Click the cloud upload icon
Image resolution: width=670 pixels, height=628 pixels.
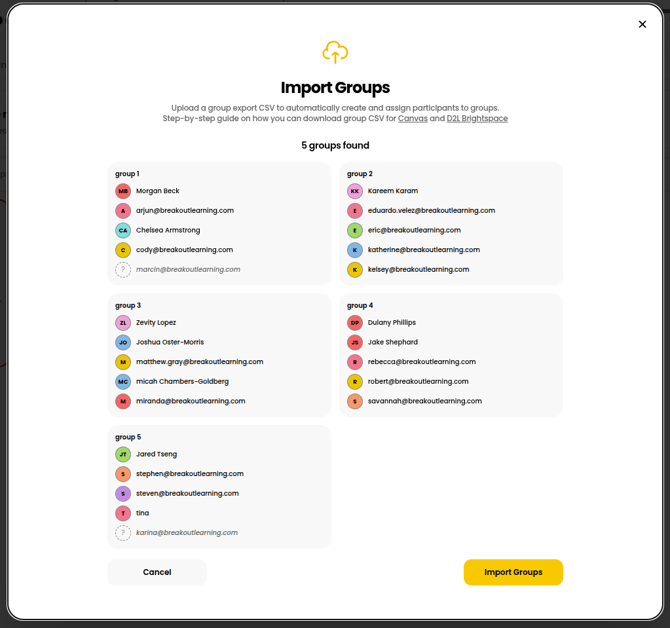(335, 52)
